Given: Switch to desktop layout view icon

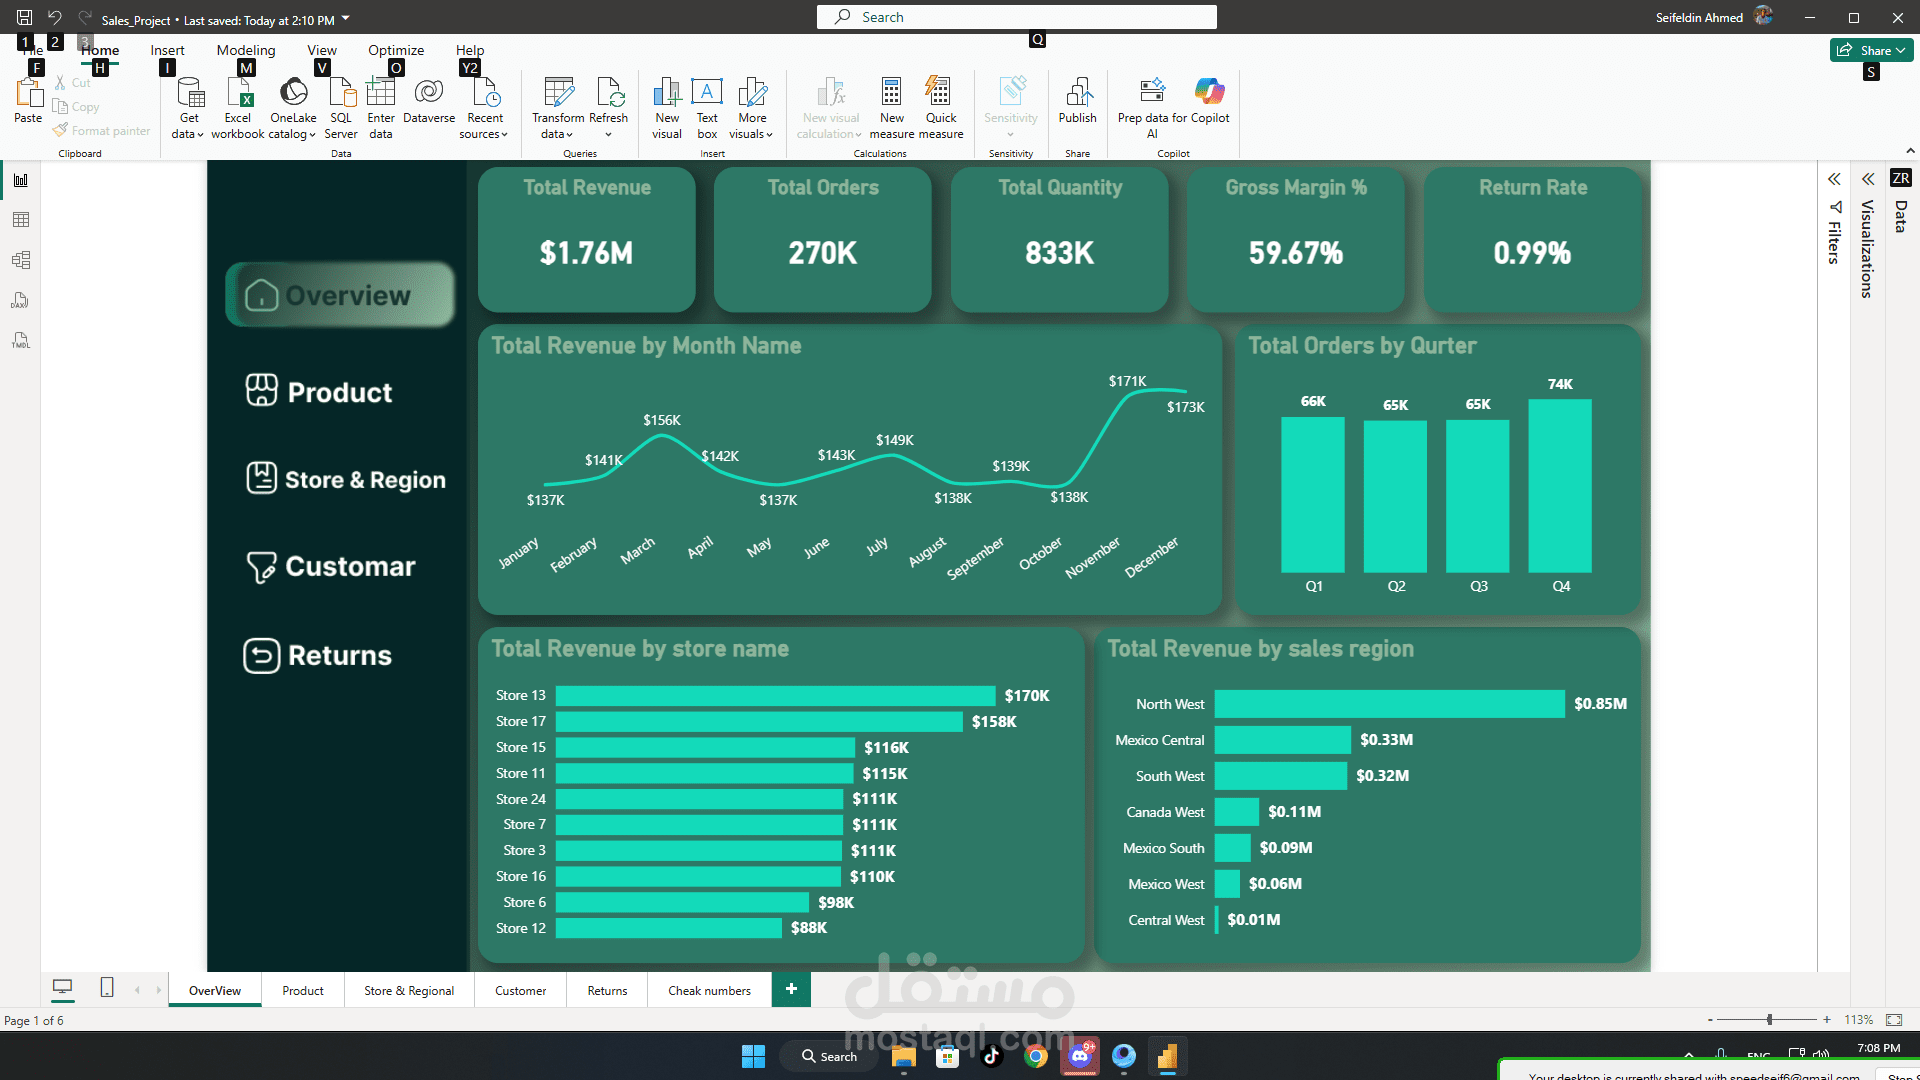Looking at the screenshot, I should click(62, 988).
